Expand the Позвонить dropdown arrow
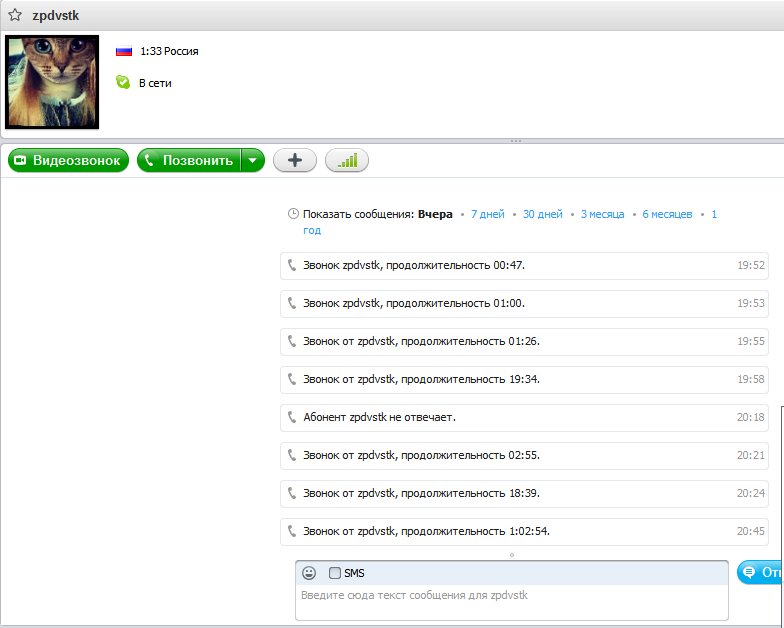The height and width of the screenshot is (628, 784). click(x=253, y=160)
